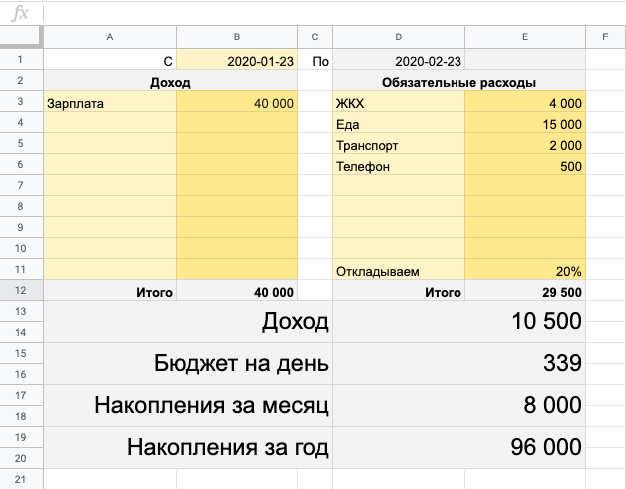This screenshot has height=489, width=626.
Task: Select the Откладываем 20% value cell
Action: click(525, 271)
